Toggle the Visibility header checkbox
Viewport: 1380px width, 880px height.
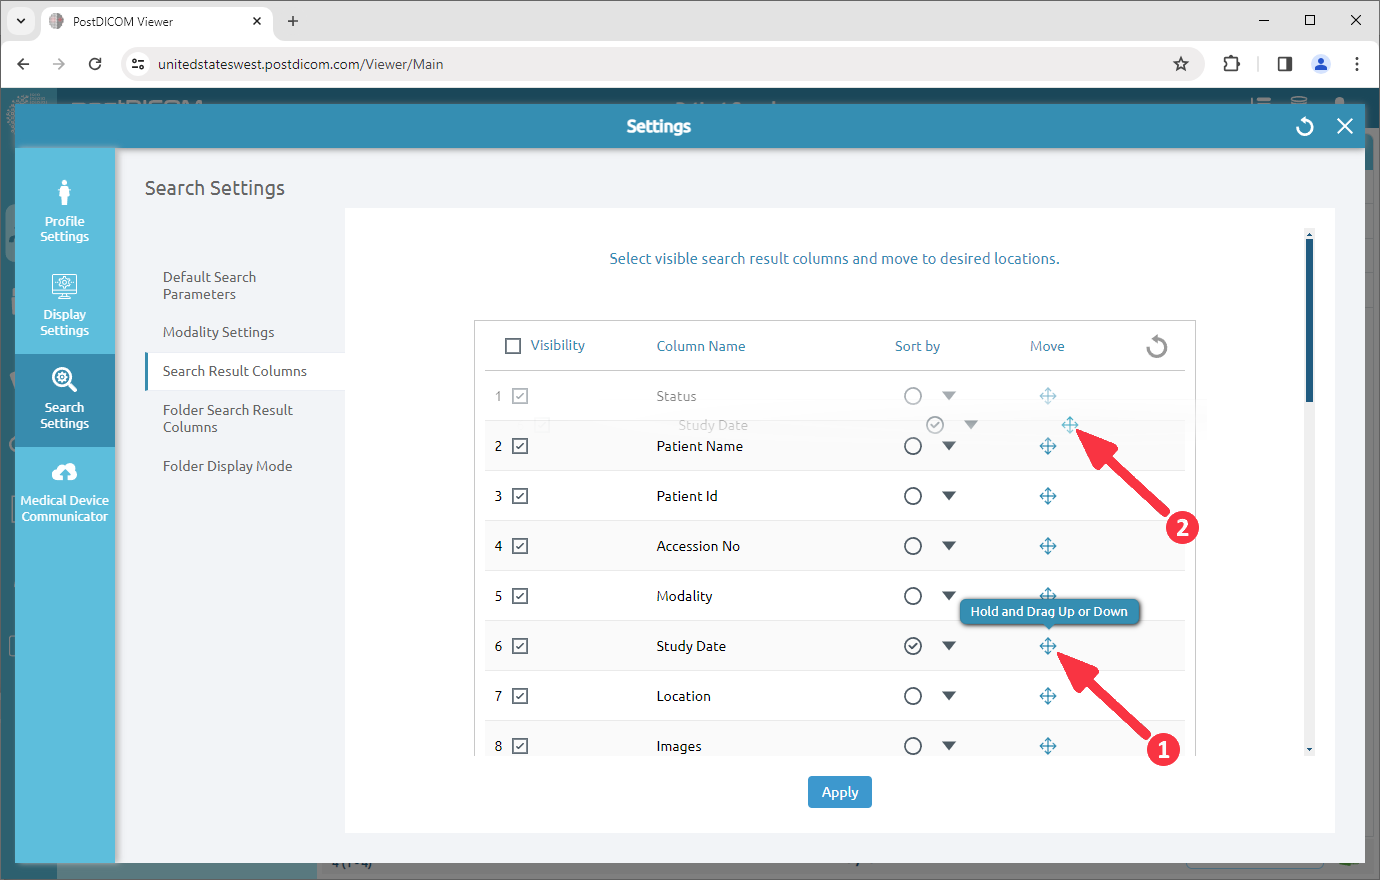tap(513, 345)
